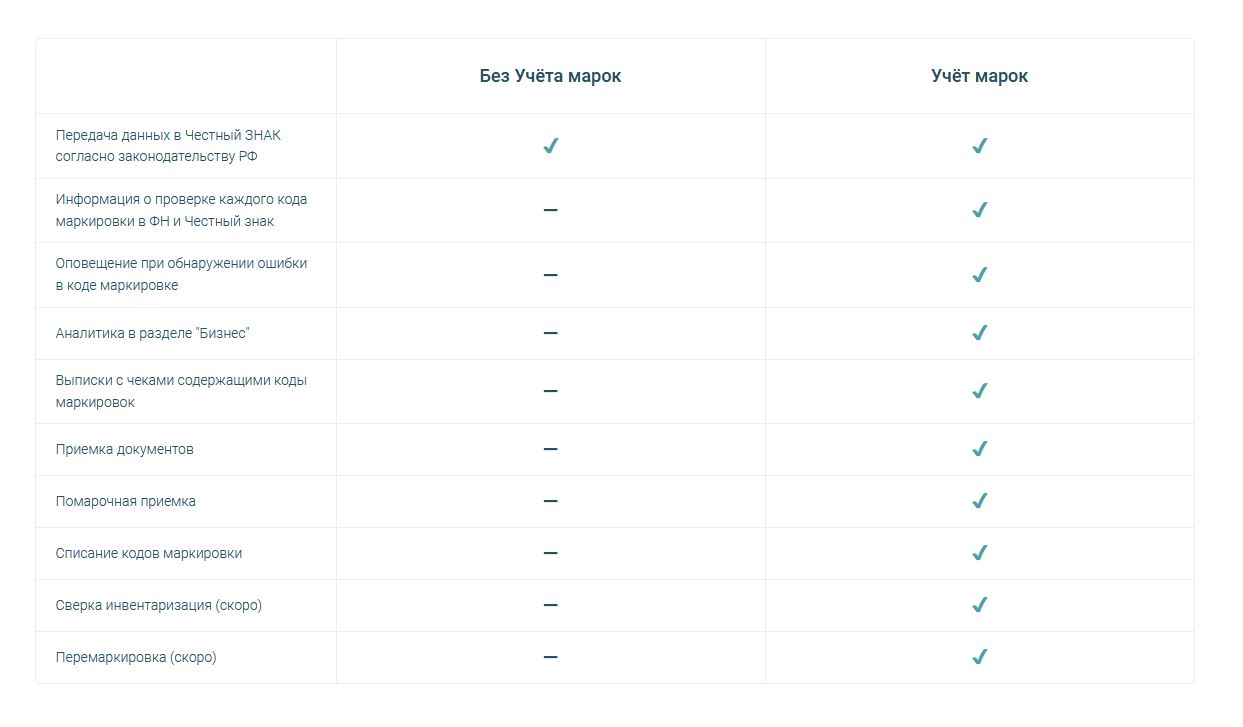The width and height of the screenshot is (1243, 727).
Task: Click the Сверка инвентаризация (скоро) label
Action: [x=159, y=605]
